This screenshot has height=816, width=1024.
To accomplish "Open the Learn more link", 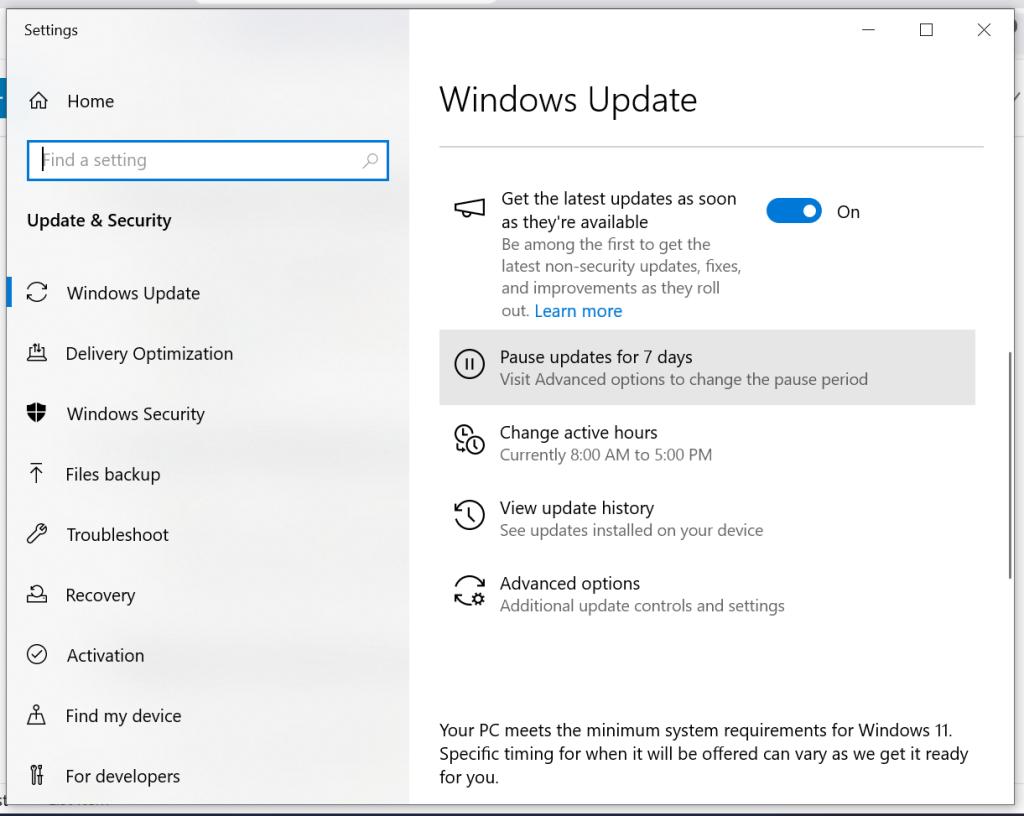I will click(x=578, y=311).
